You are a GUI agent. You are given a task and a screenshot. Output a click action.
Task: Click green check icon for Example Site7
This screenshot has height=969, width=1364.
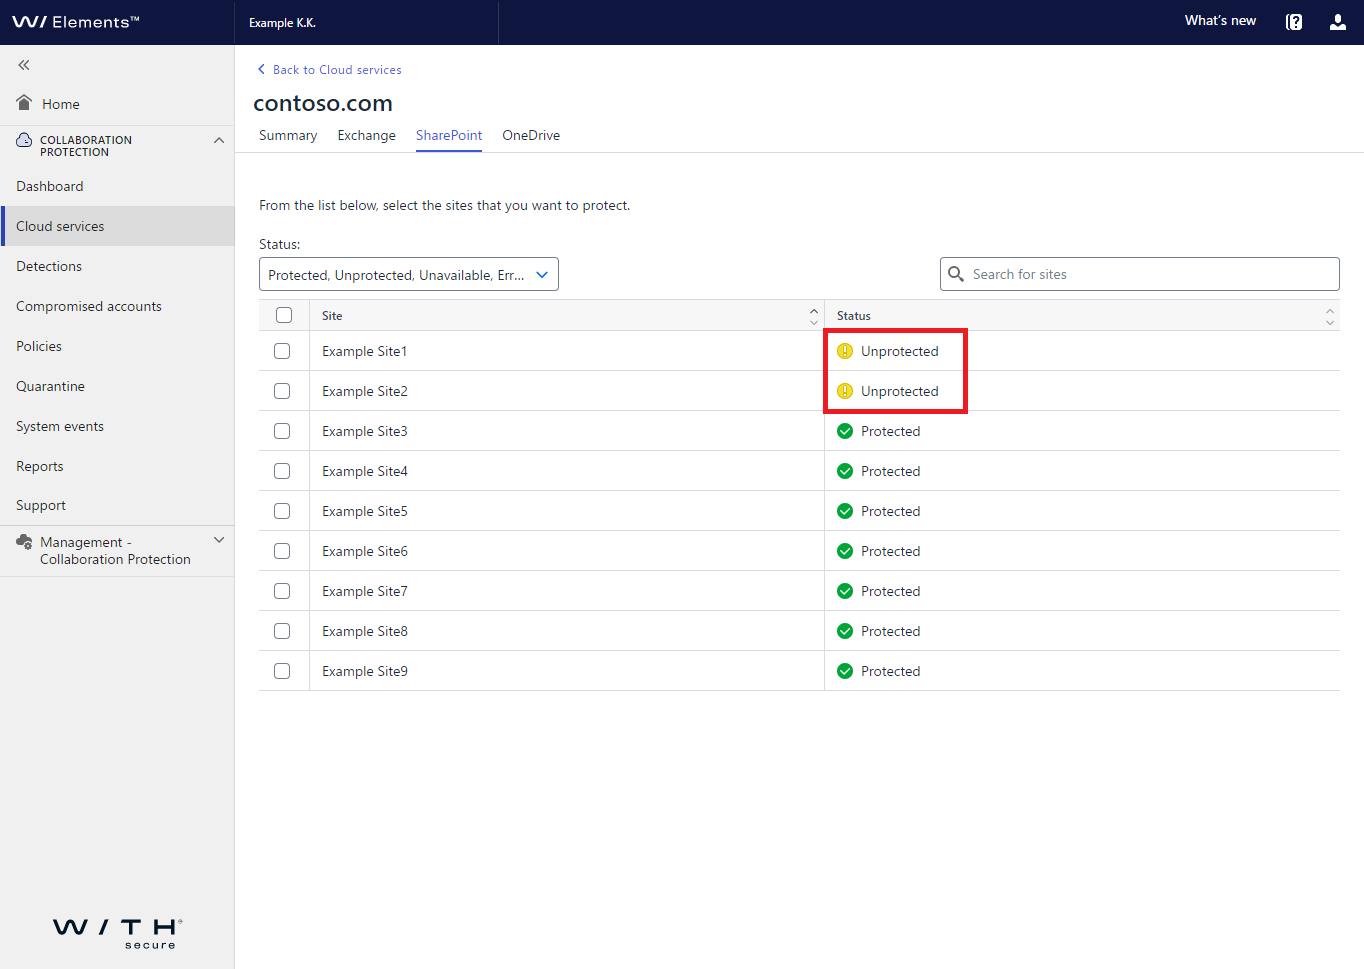[845, 591]
